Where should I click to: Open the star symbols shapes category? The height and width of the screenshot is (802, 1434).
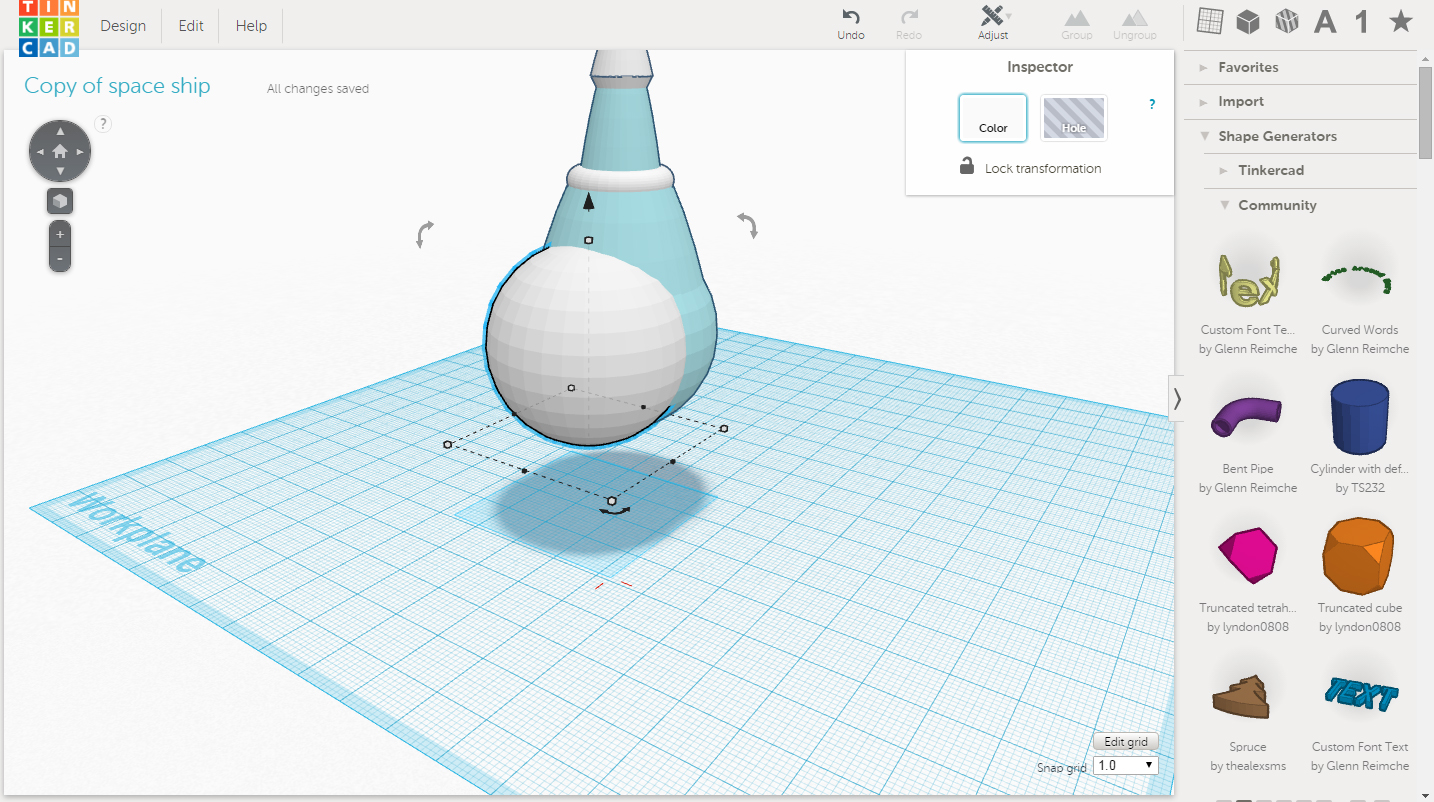[1400, 21]
